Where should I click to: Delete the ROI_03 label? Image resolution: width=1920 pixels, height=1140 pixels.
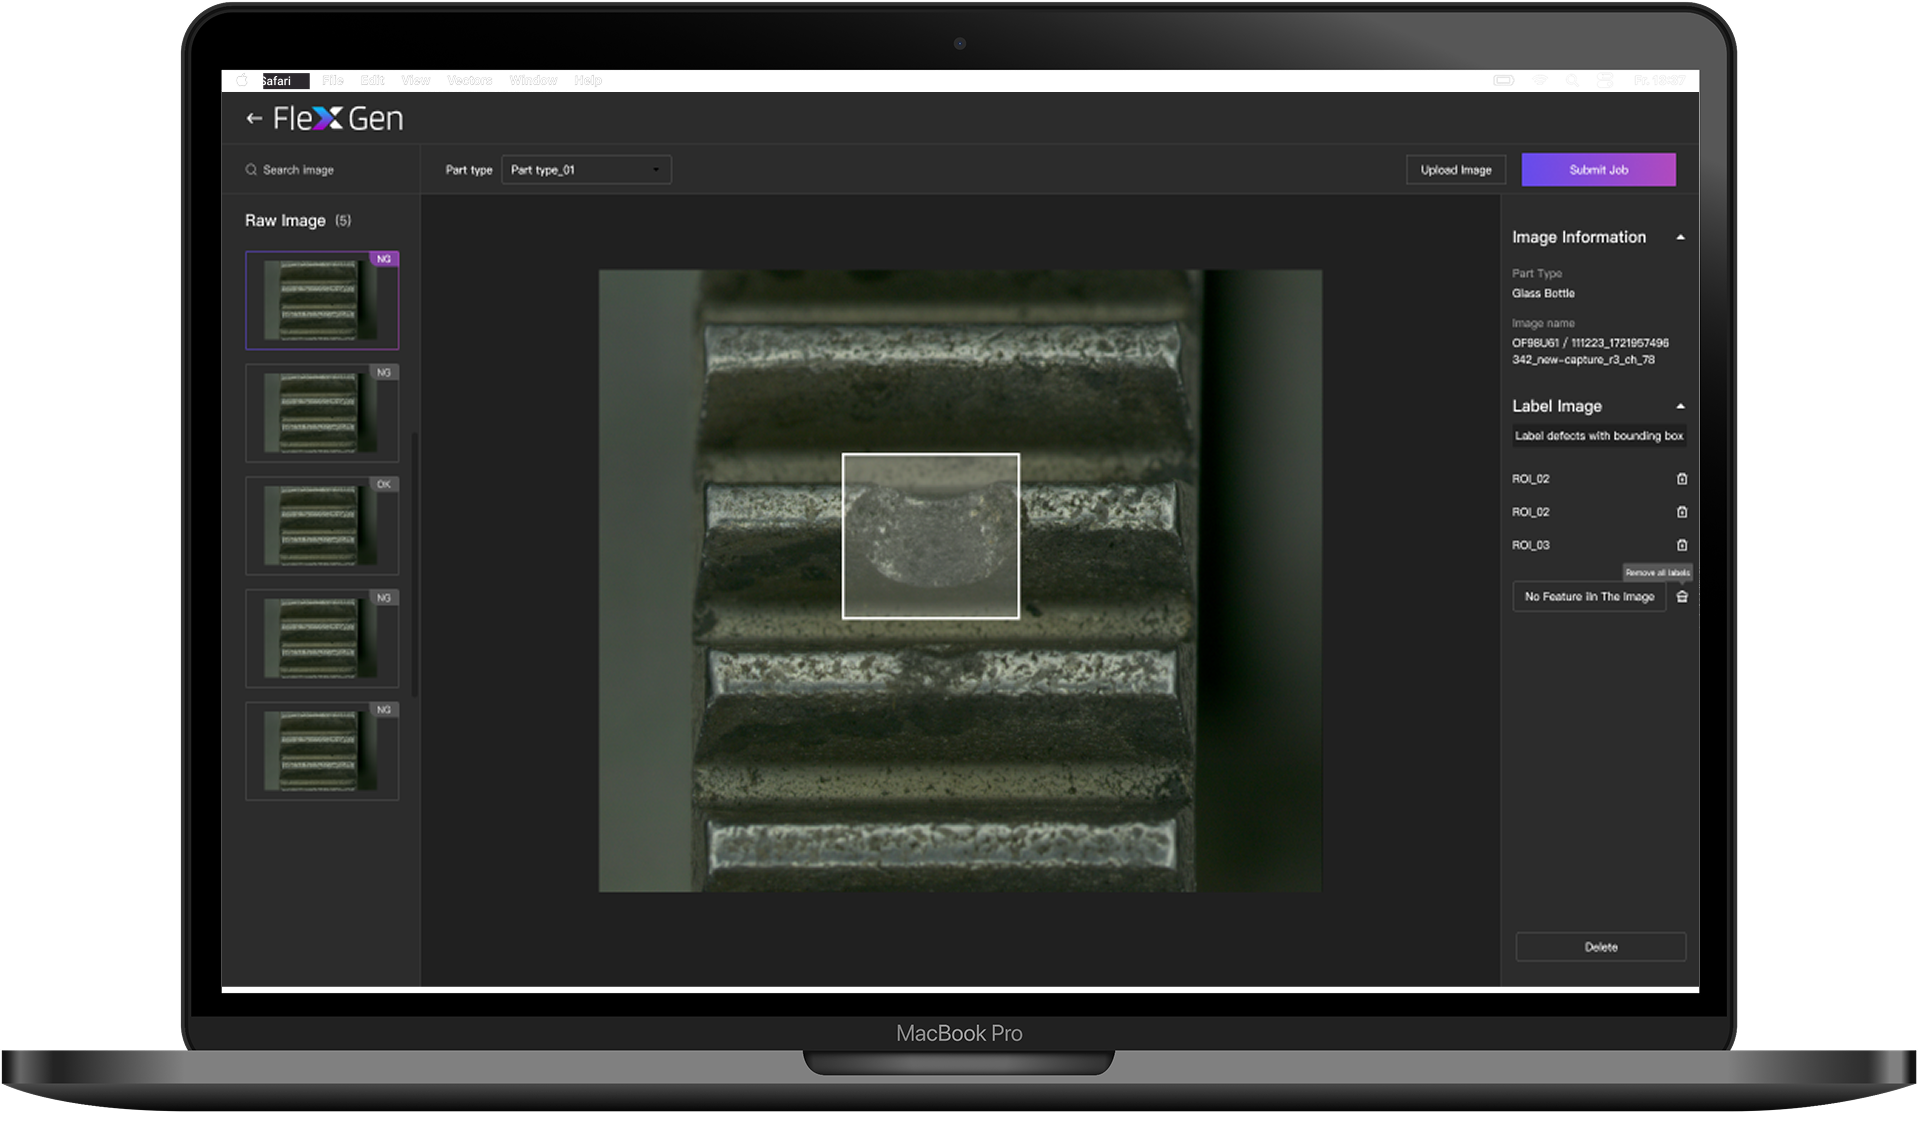click(x=1682, y=545)
